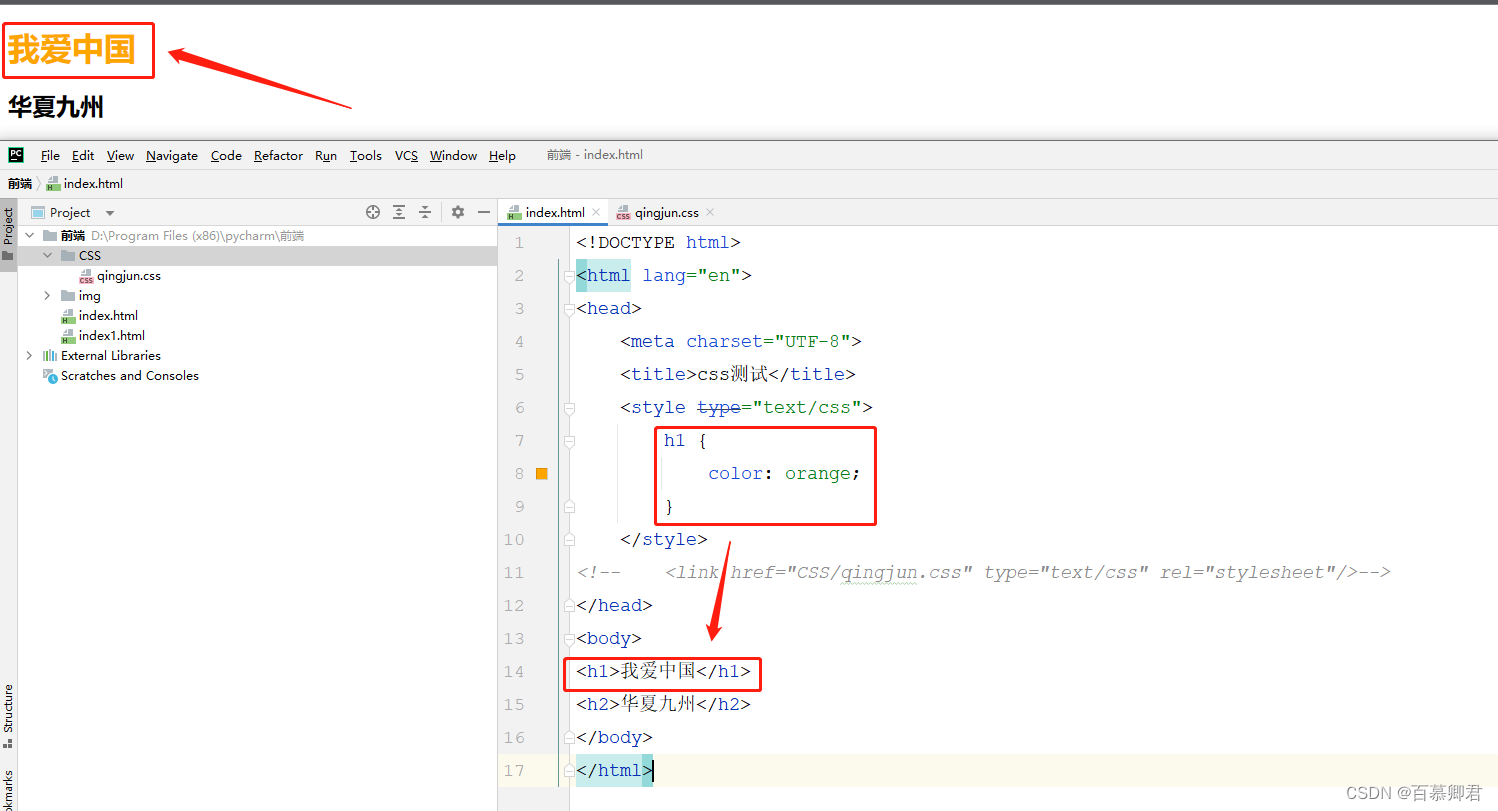Collapse the 前端 project root folder

[29, 236]
